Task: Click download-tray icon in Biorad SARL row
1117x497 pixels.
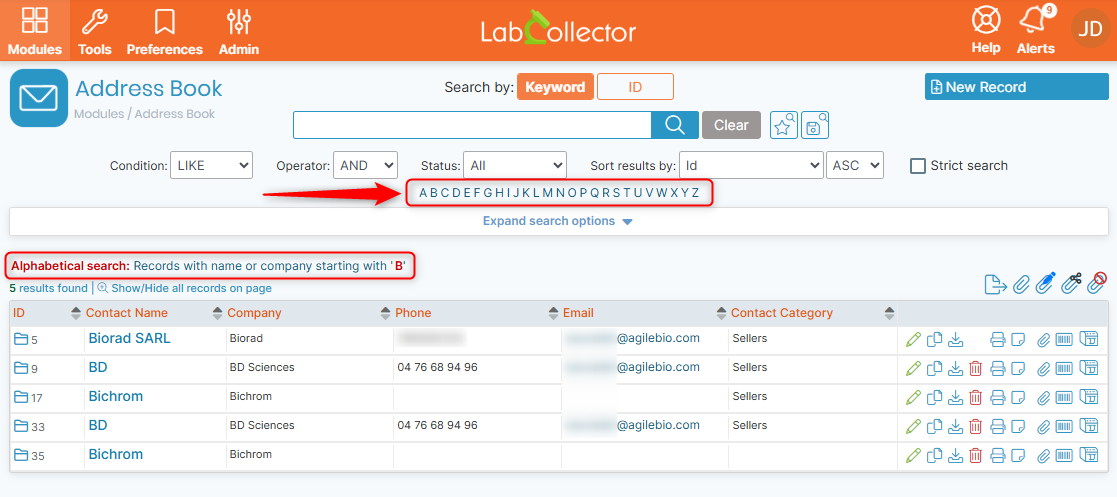Action: tap(955, 340)
